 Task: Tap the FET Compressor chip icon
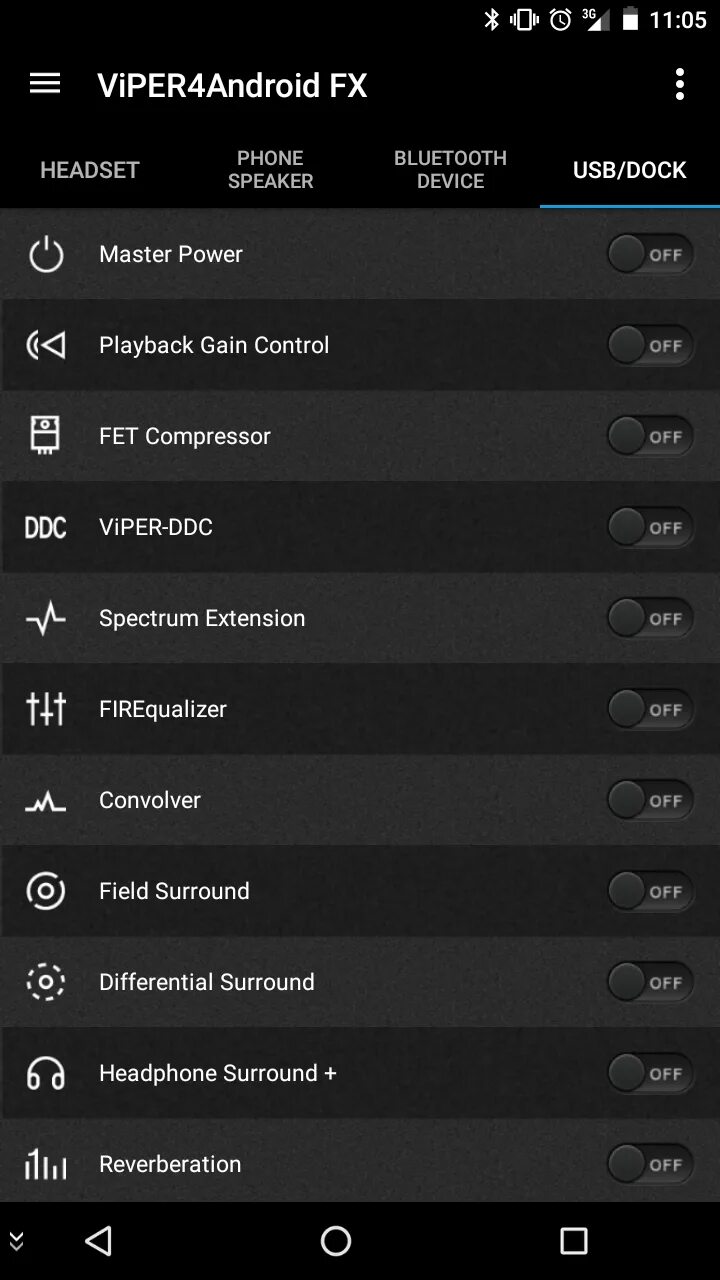46,436
